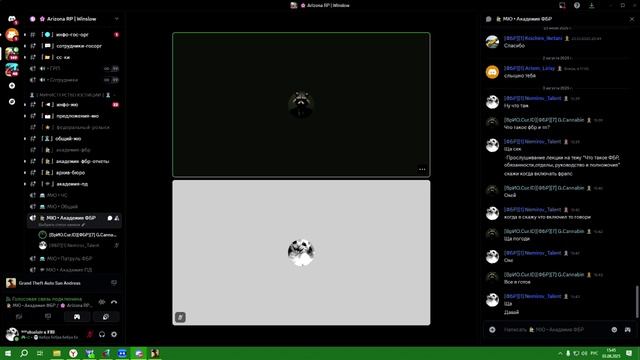Open the сотрудники-госорг channel

click(73, 46)
